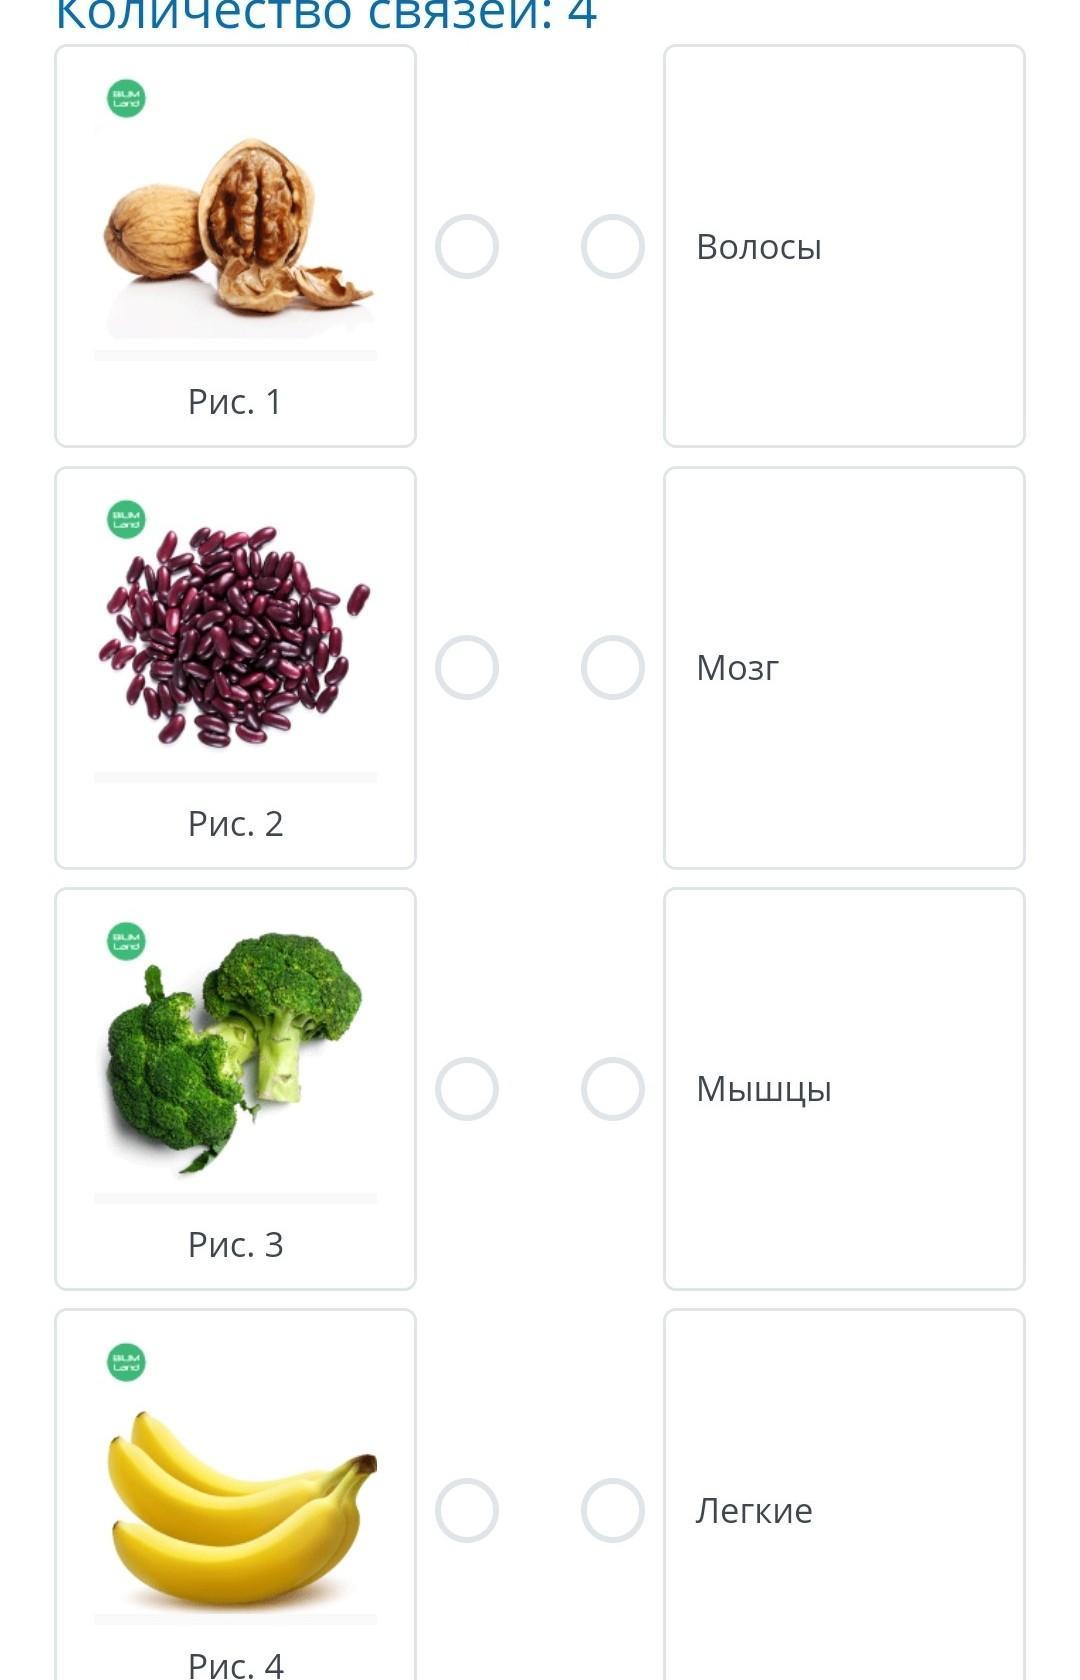Click the broccoli image
This screenshot has height=1680, width=1080.
234,1050
